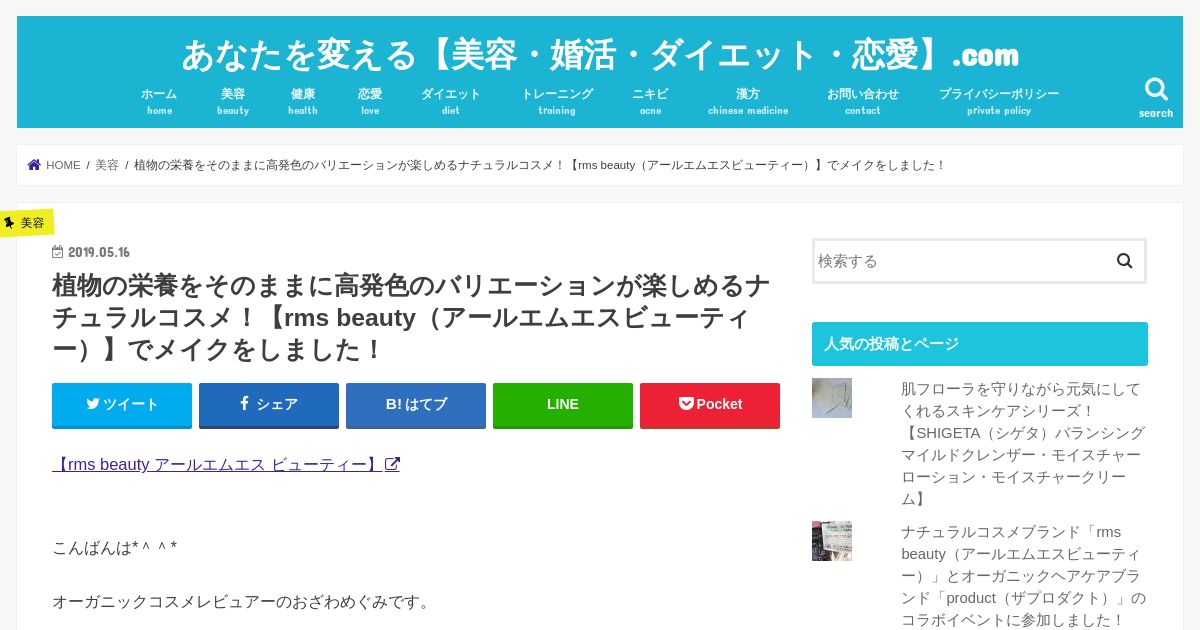Select 恋愛 love menu item
This screenshot has width=1200, height=630.
tap(370, 101)
